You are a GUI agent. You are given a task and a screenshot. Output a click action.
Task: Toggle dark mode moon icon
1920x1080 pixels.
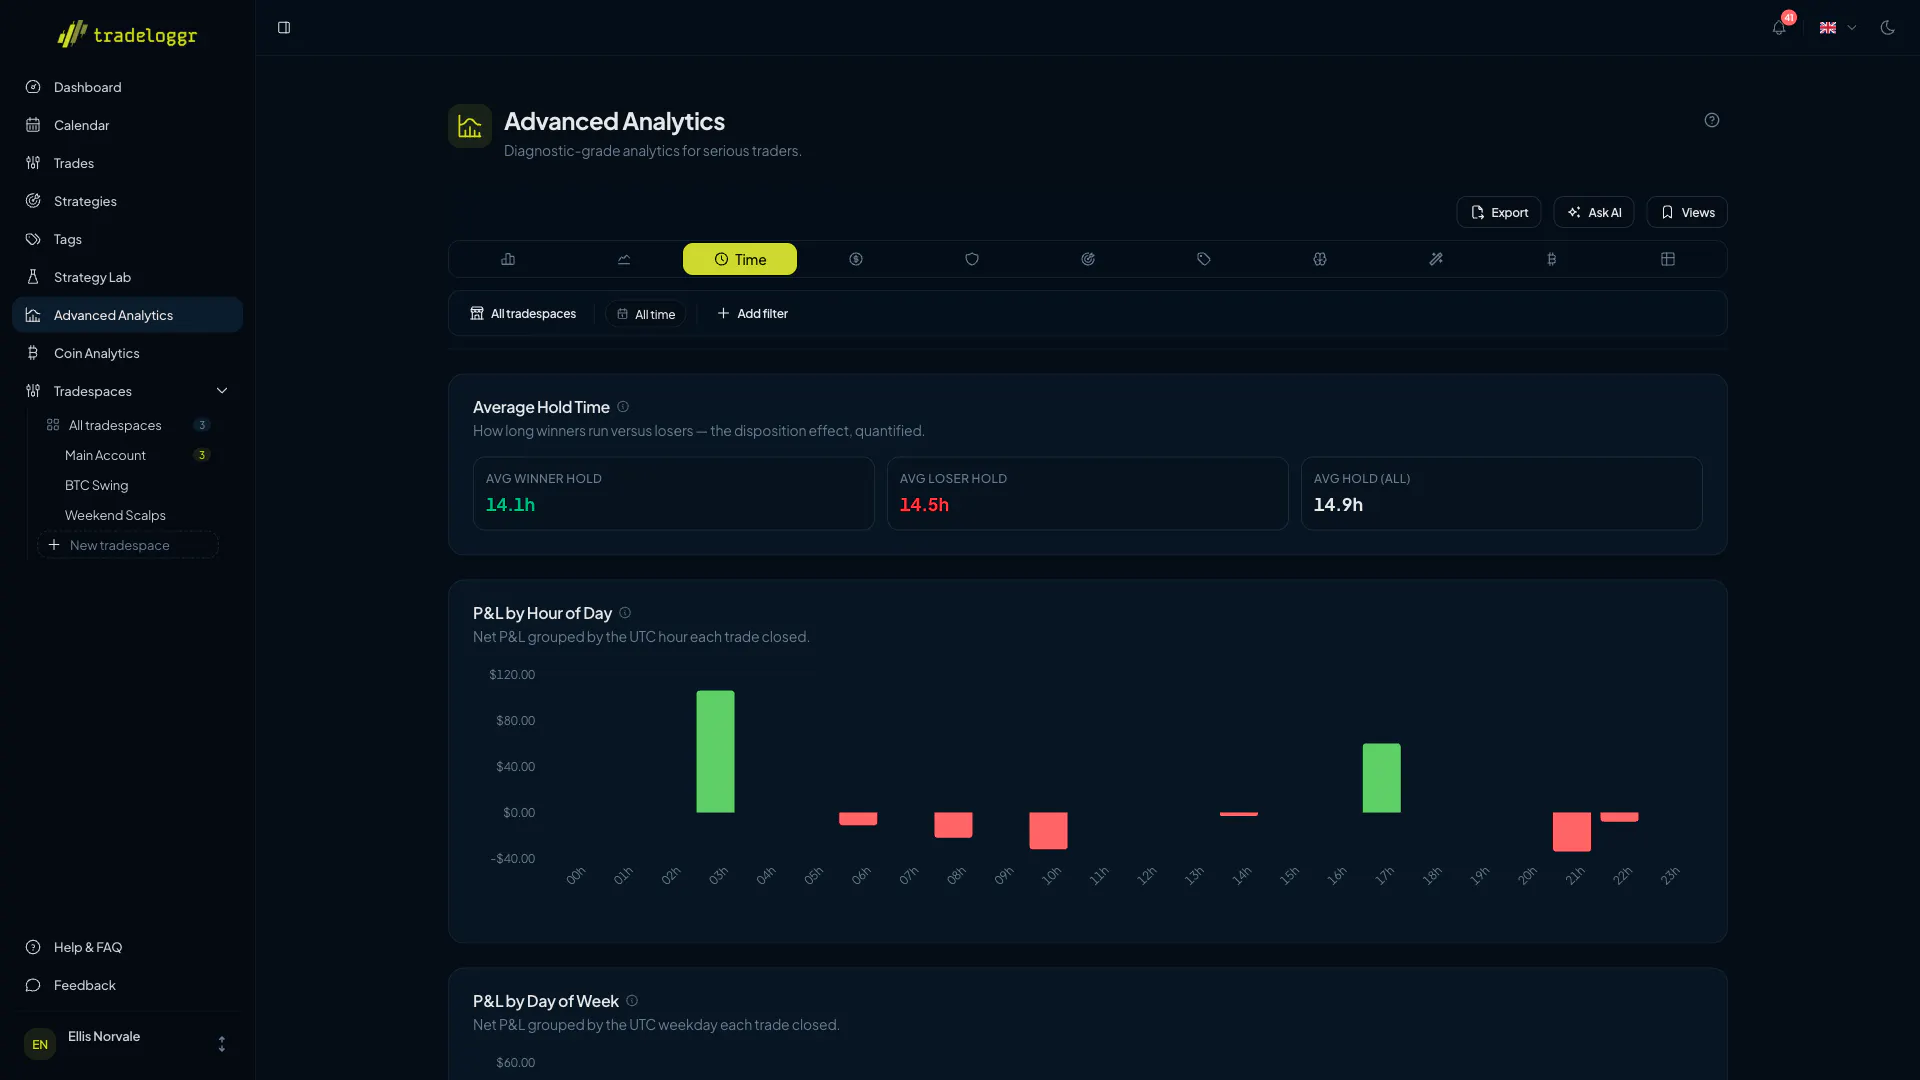point(1888,28)
